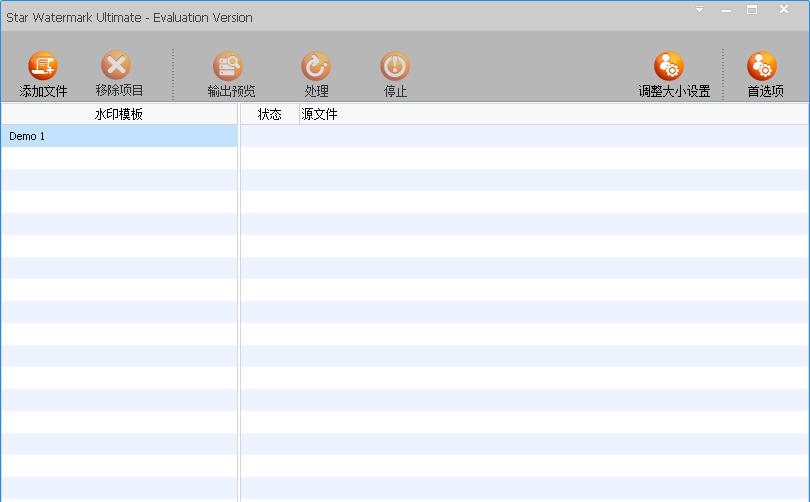Click the splitter between template and file panels
This screenshot has width=810, height=502.
coord(239,300)
